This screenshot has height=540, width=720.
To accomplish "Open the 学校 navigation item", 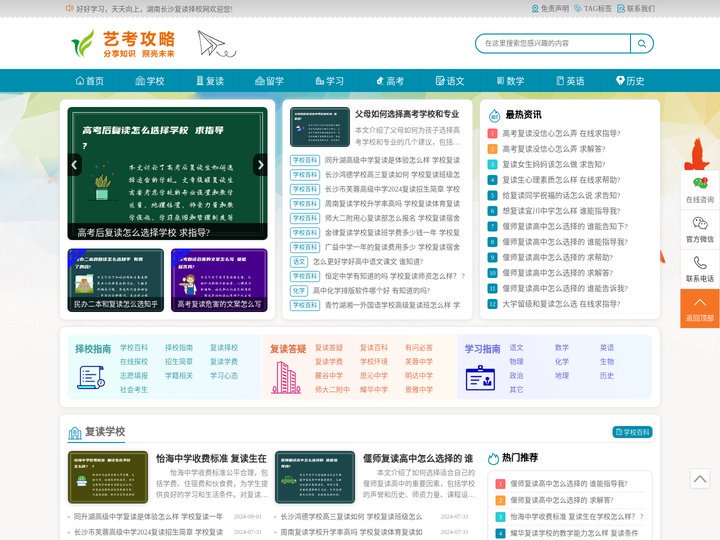I will tap(150, 81).
